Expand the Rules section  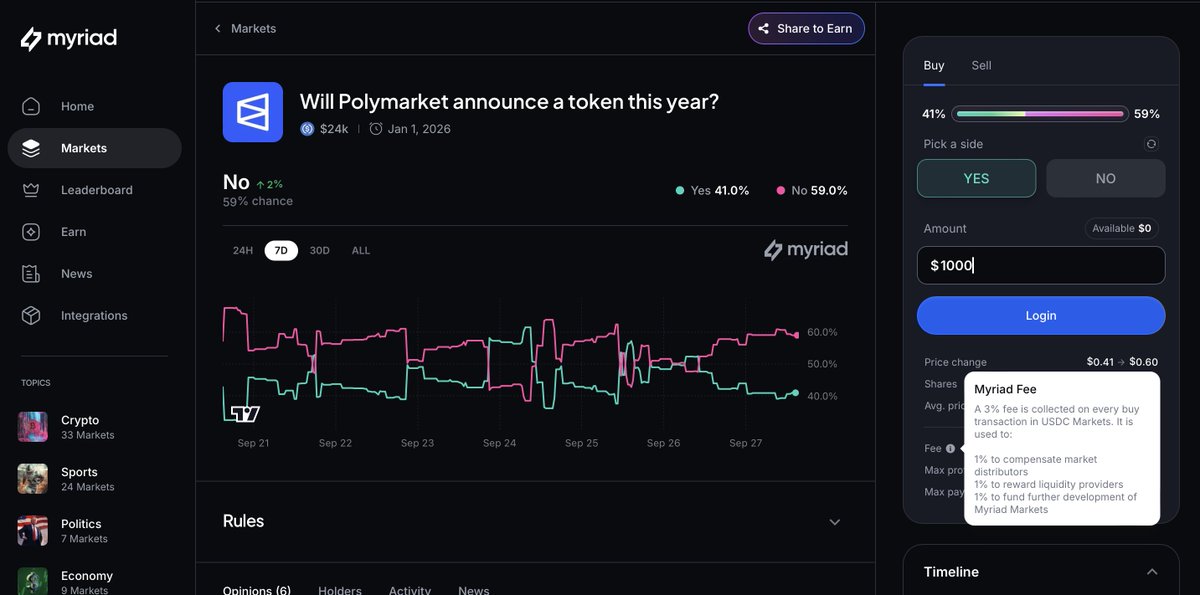(834, 522)
